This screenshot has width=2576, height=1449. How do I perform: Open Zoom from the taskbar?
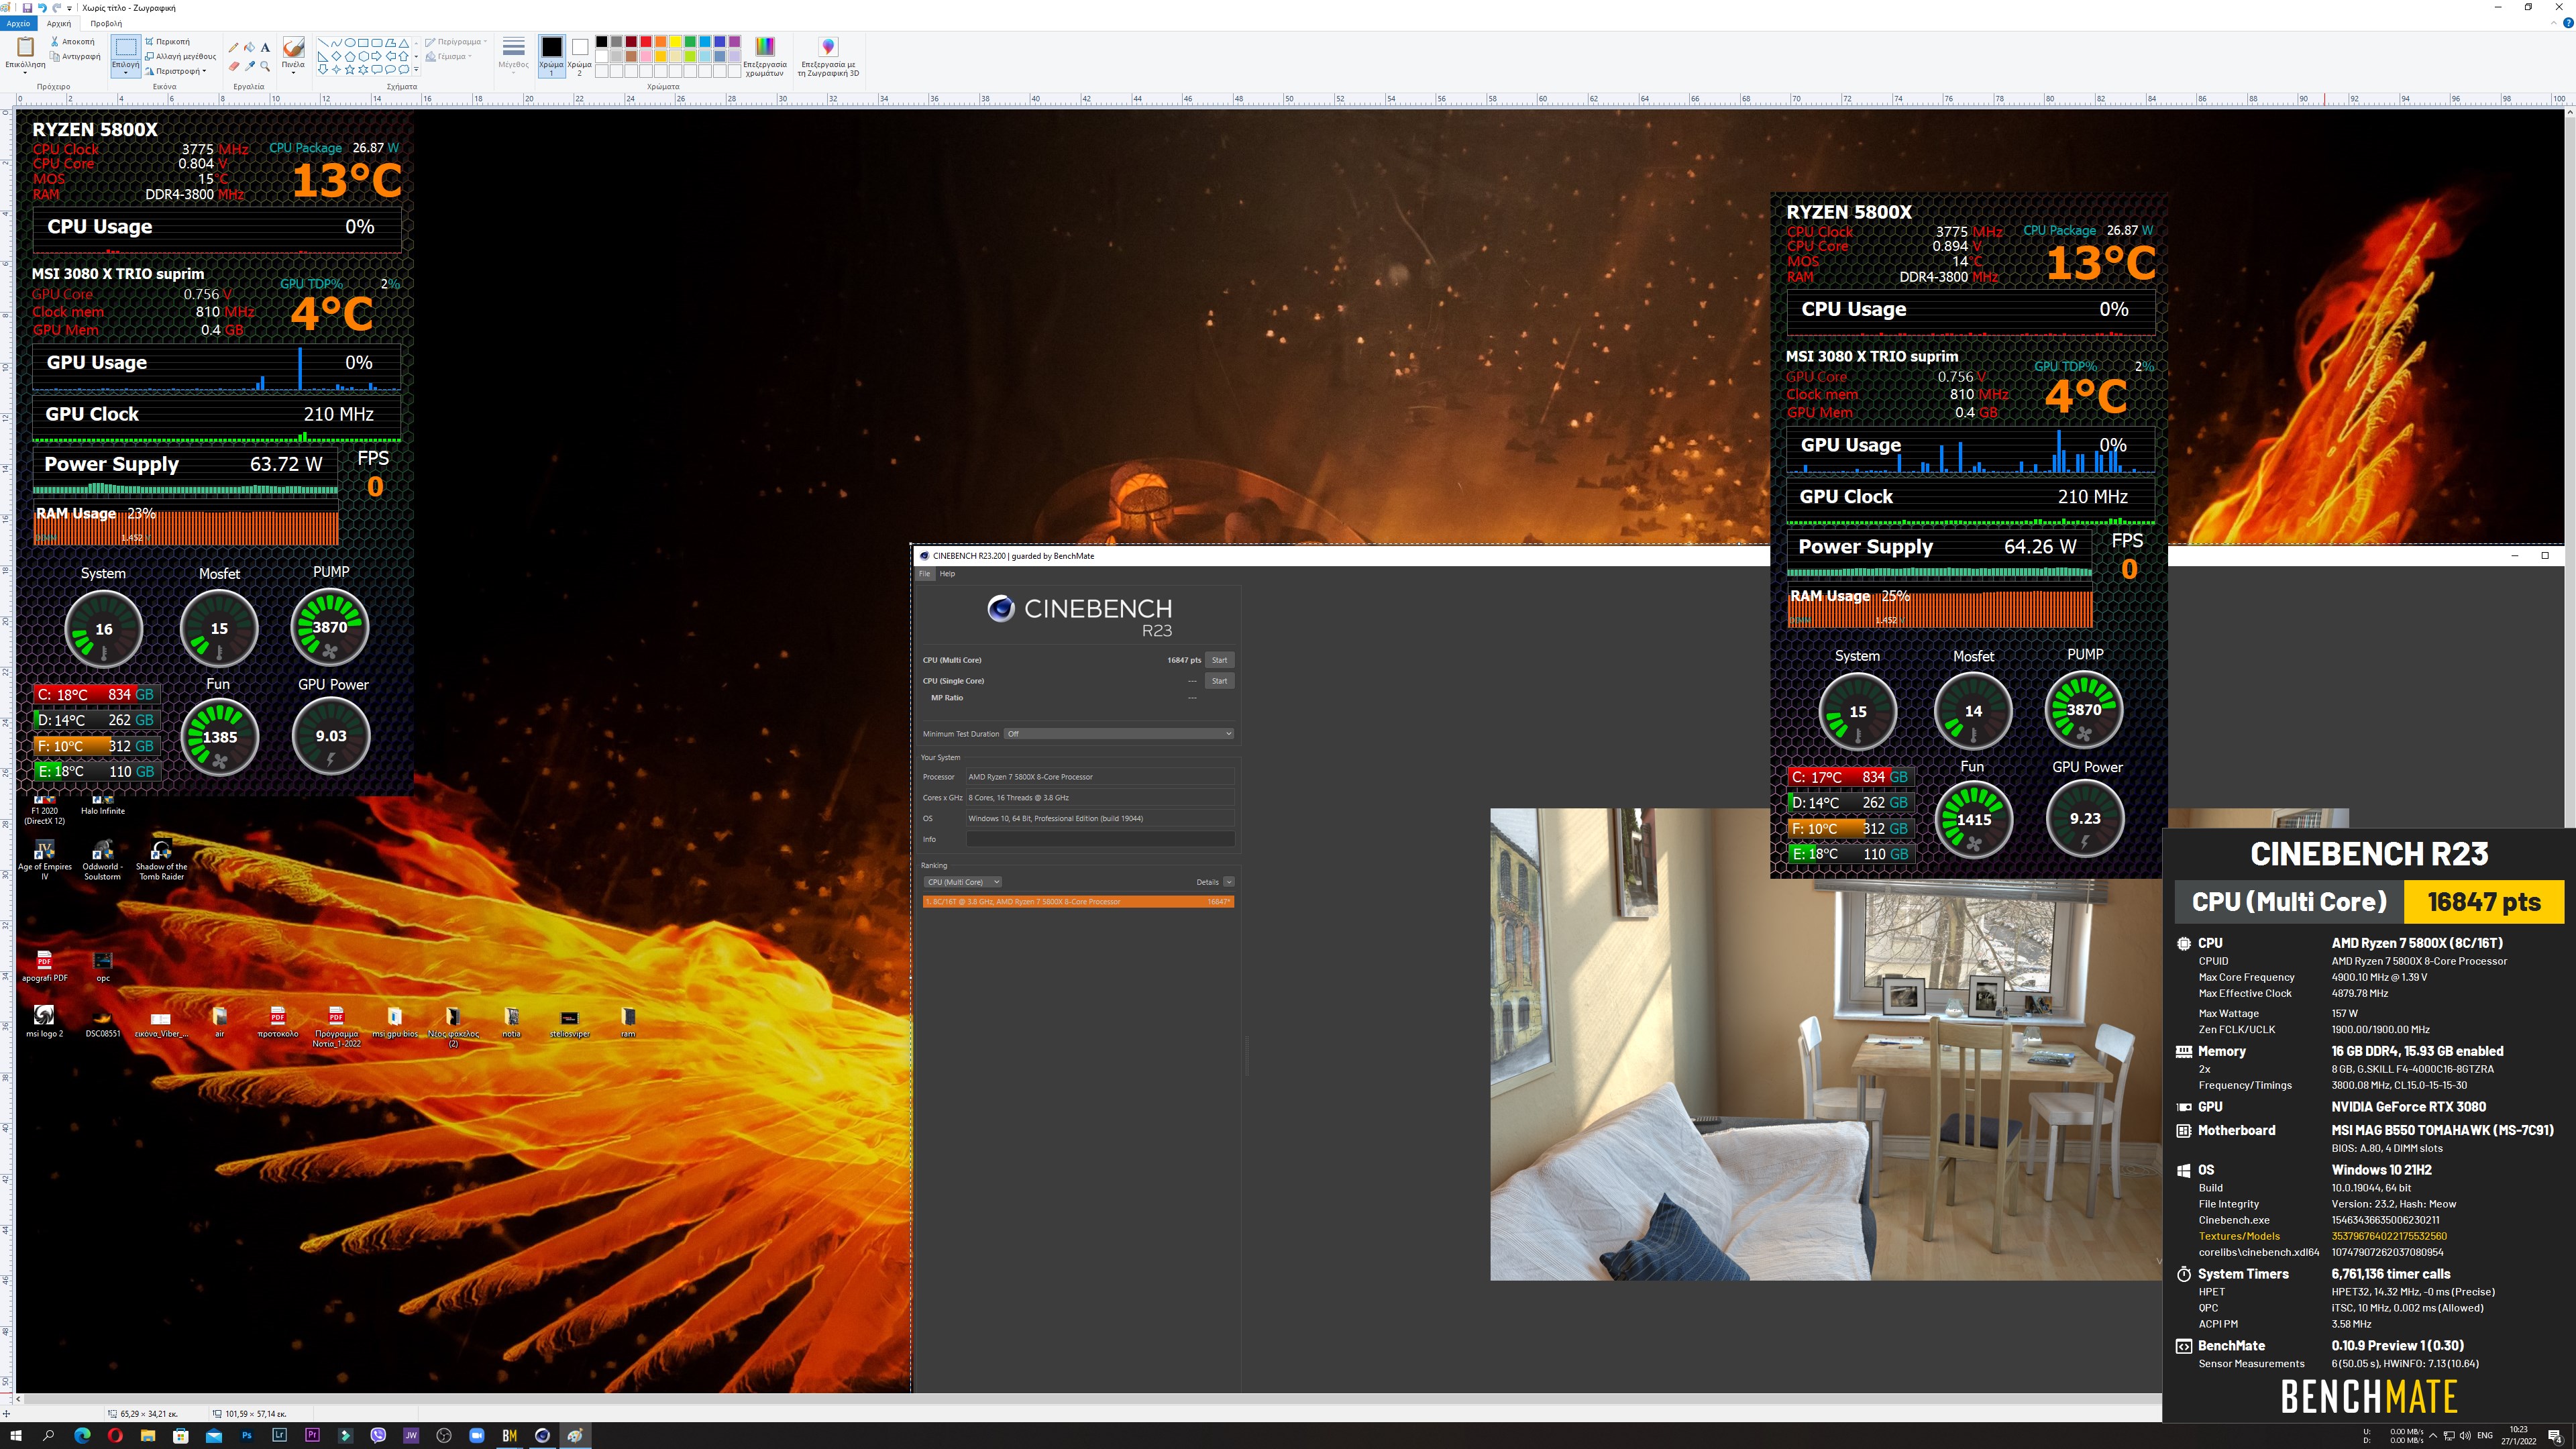point(477,1436)
